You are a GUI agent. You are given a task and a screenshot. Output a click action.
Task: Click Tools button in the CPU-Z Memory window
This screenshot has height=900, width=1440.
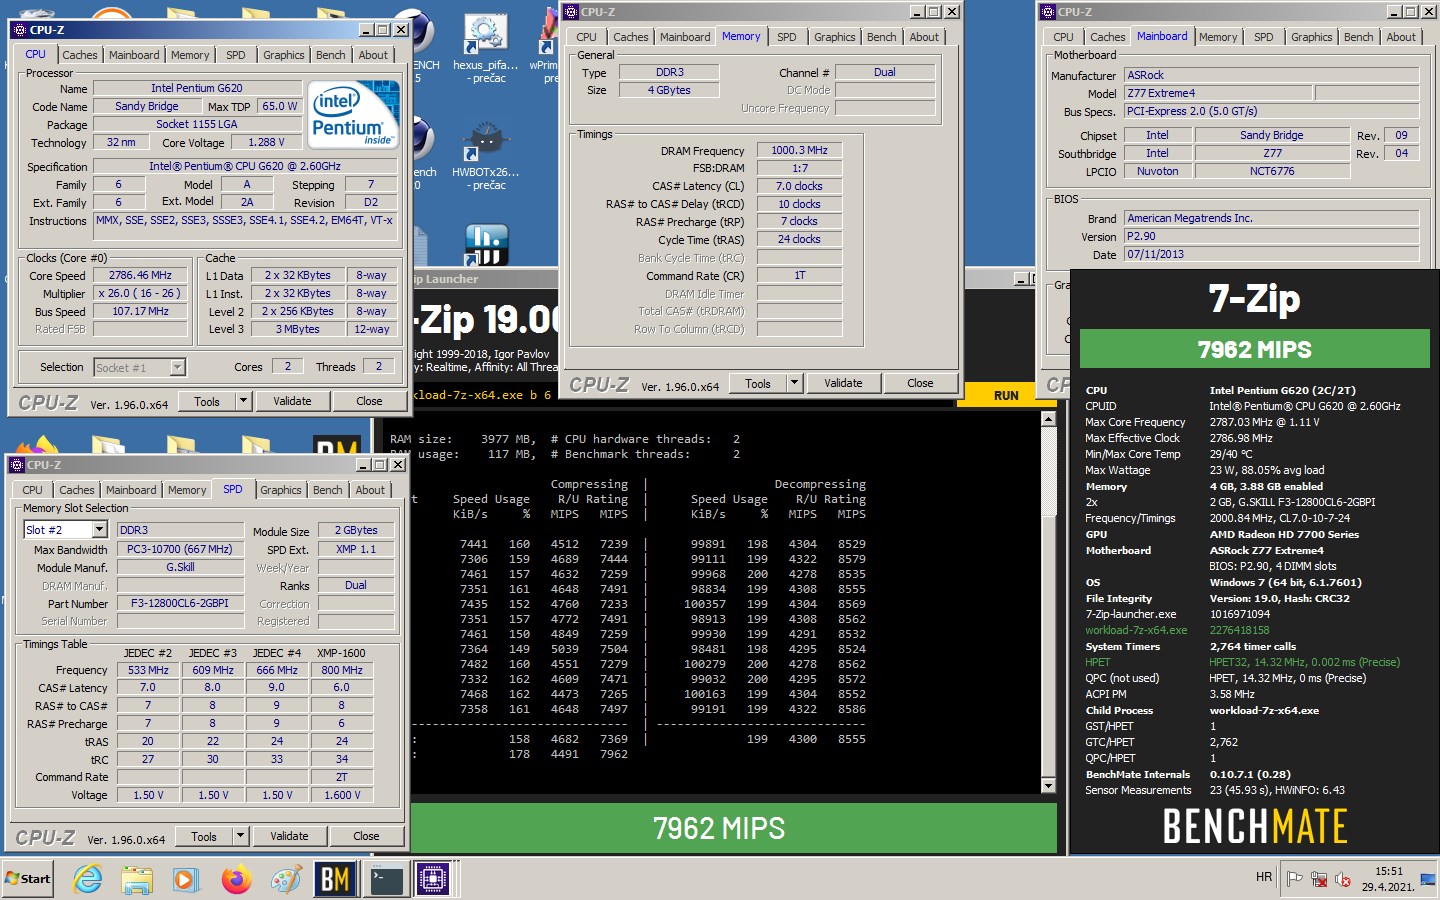pyautogui.click(x=758, y=383)
